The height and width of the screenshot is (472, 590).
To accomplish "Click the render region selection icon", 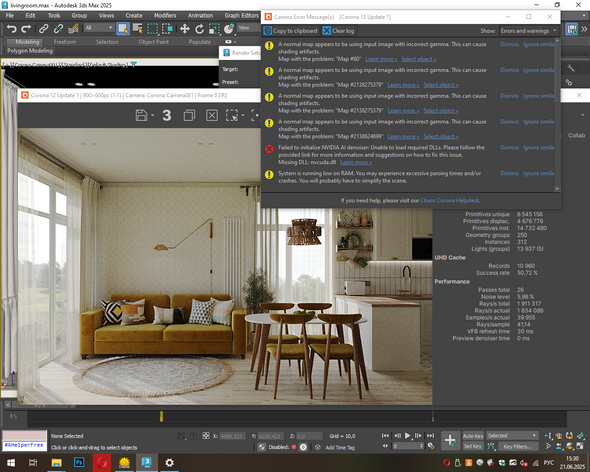I will [232, 115].
